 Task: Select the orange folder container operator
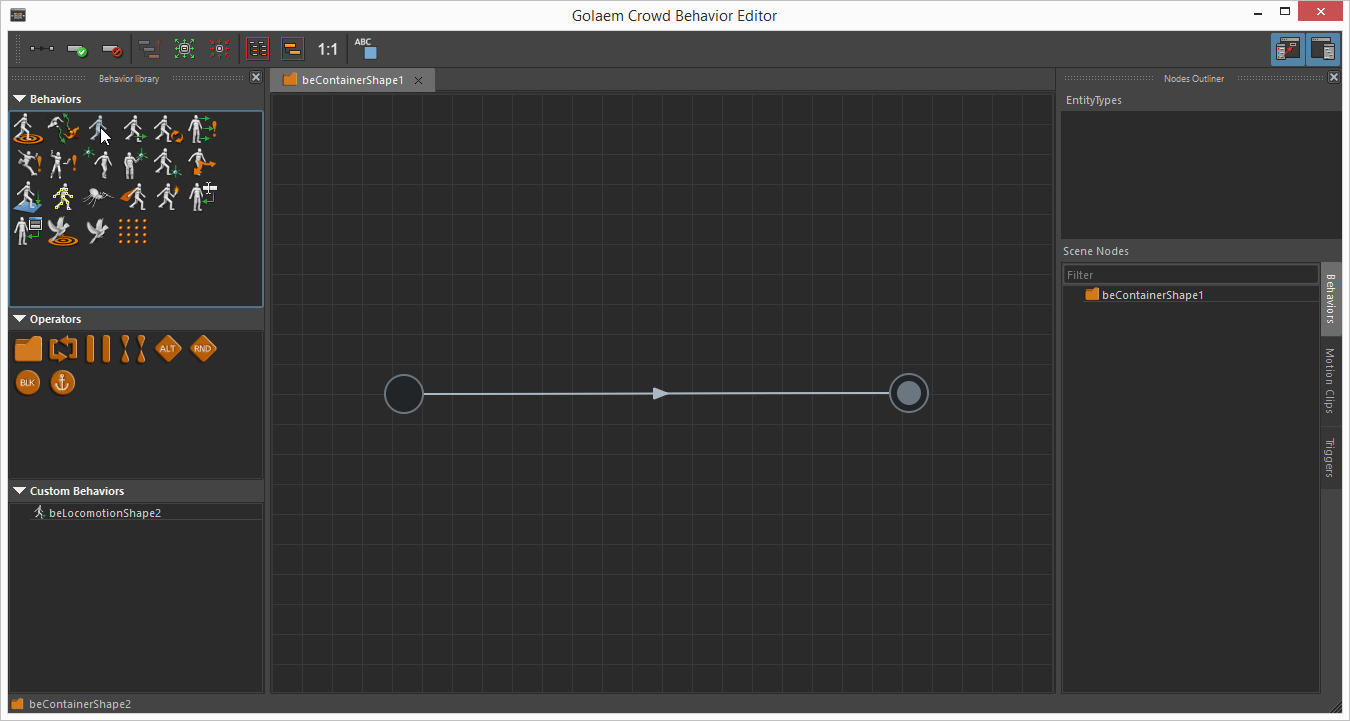[x=28, y=349]
